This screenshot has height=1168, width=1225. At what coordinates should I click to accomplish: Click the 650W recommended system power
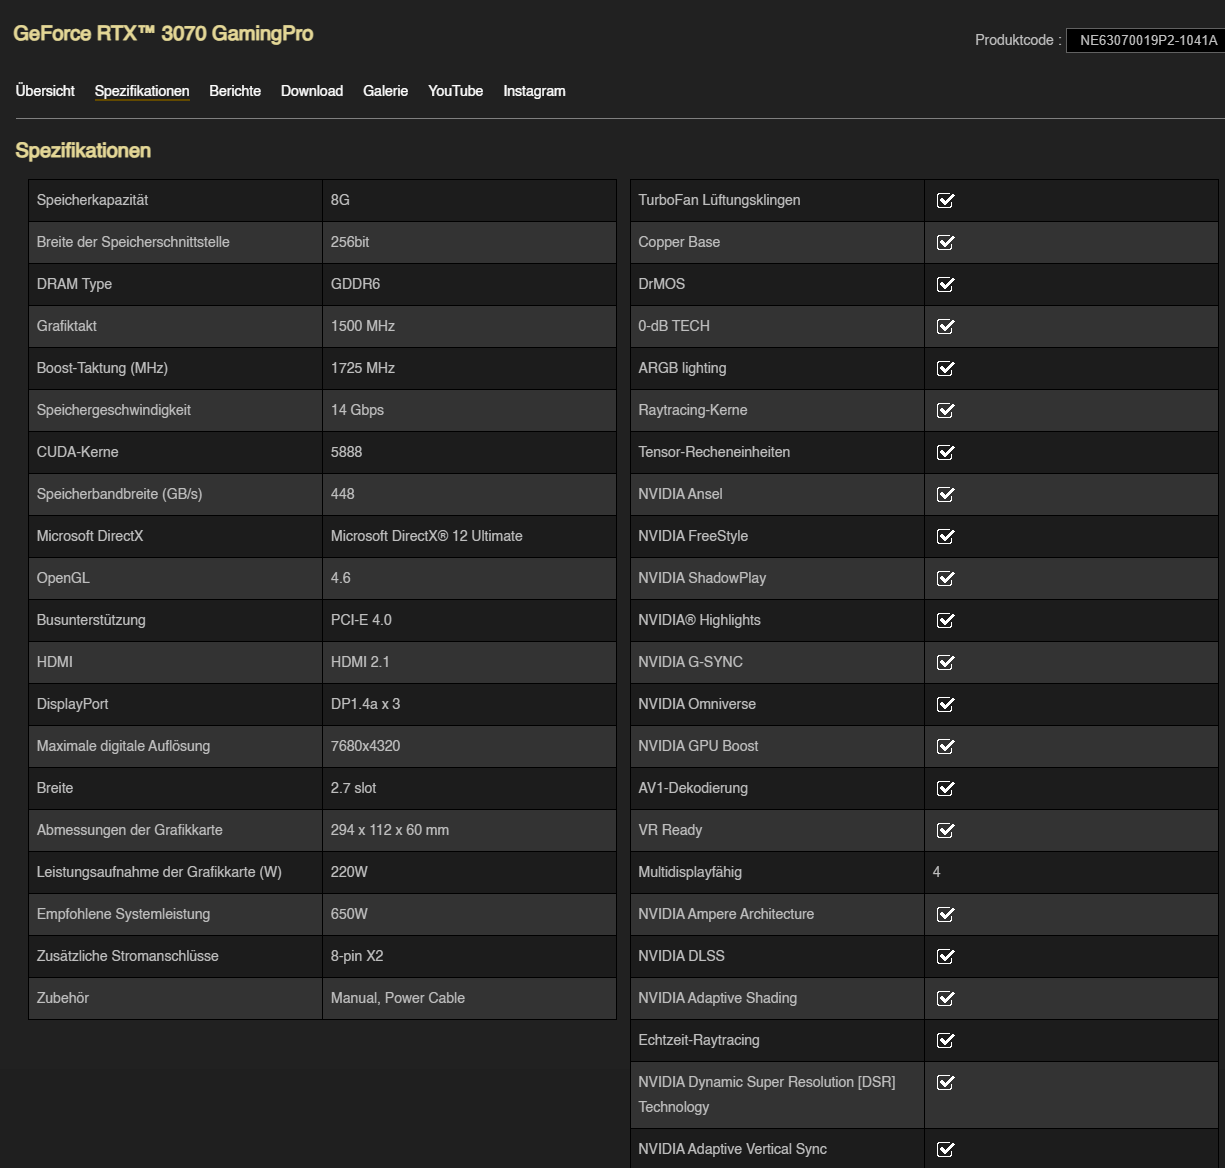tap(349, 914)
